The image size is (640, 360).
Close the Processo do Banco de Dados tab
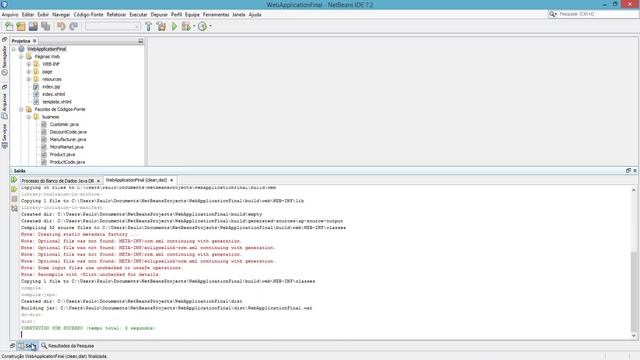pos(98,180)
